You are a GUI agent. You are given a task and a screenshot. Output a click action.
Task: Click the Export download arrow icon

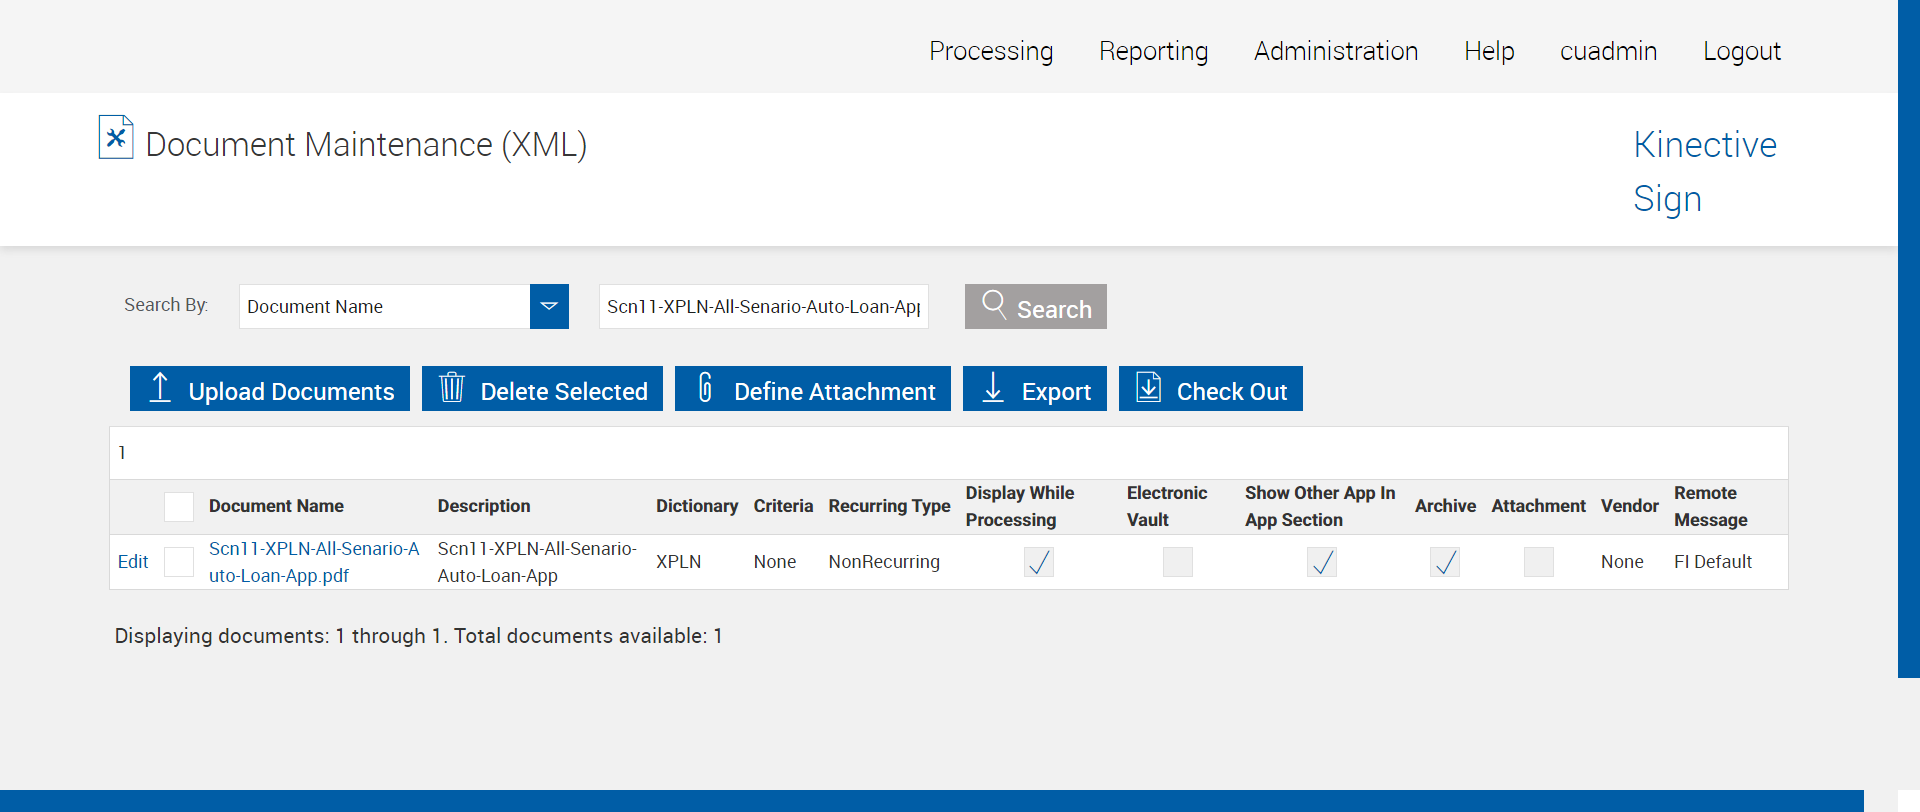pos(993,388)
